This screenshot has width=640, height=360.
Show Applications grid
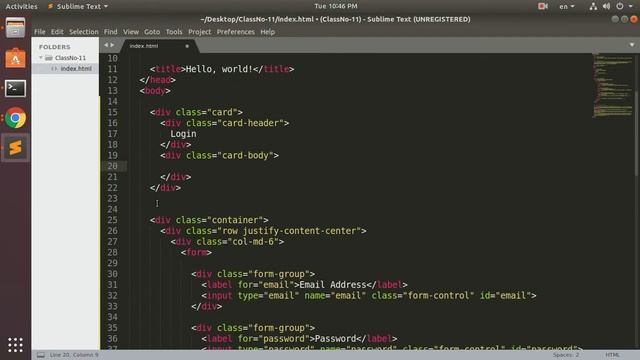(x=16, y=345)
